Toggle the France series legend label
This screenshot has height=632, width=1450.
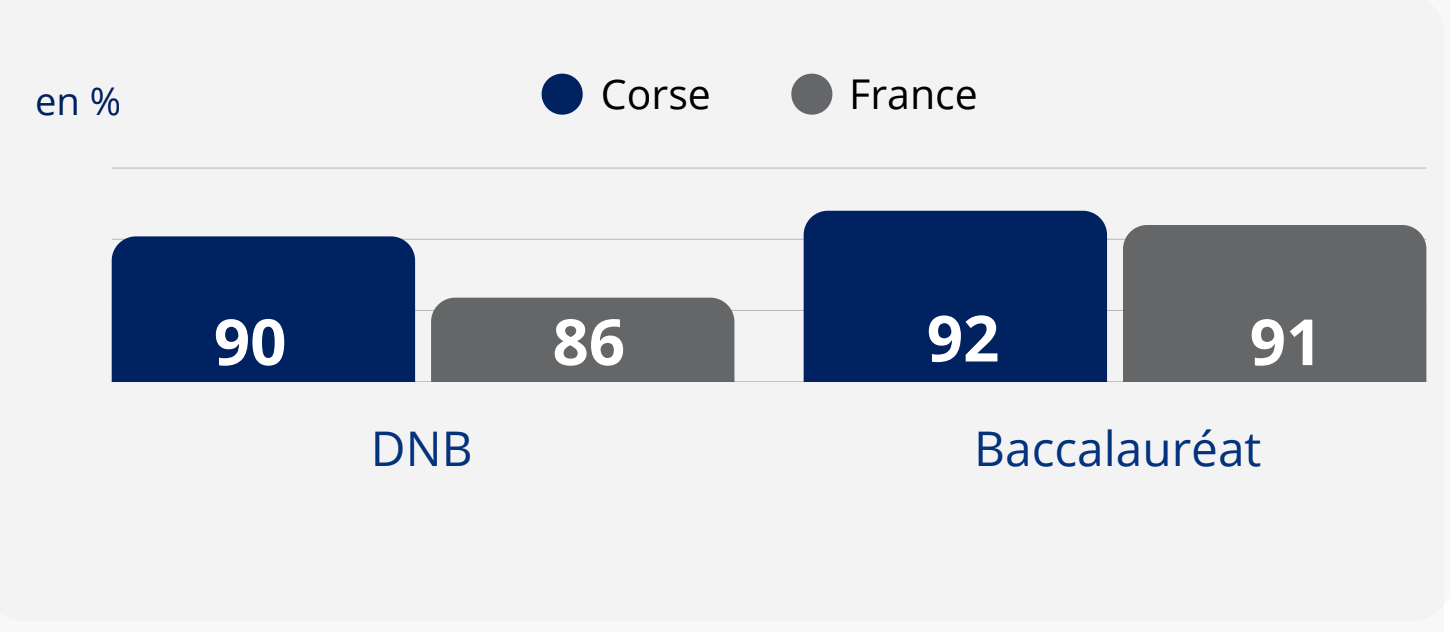913,95
